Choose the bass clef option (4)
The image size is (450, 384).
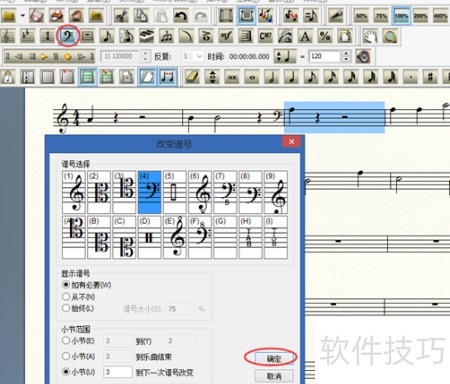(x=149, y=192)
